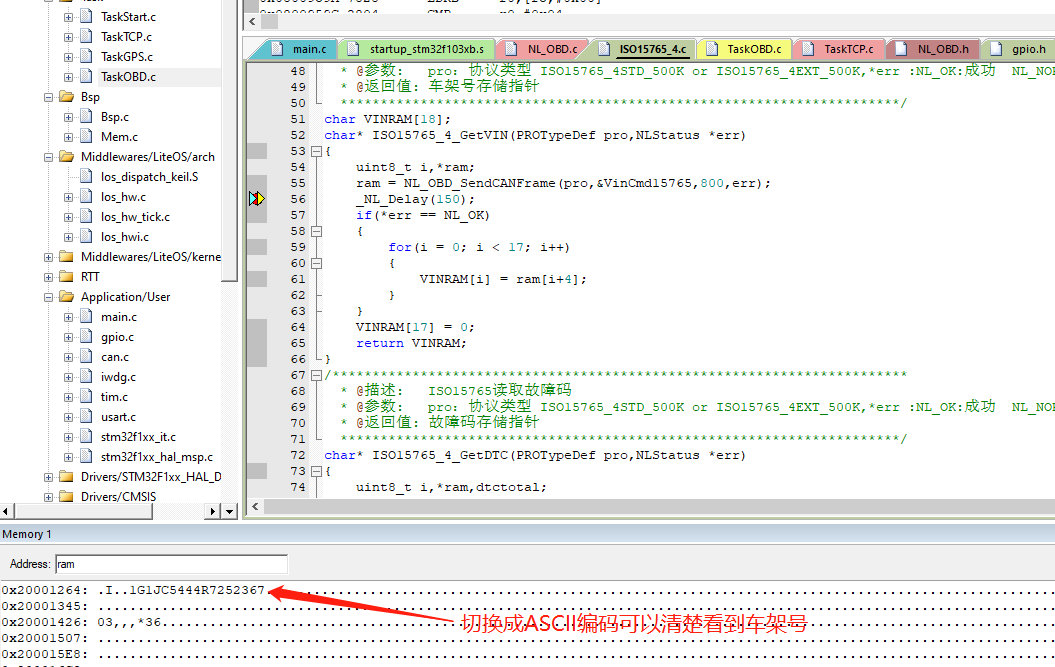Click the iwdg.c file icon in project tree

(x=86, y=377)
